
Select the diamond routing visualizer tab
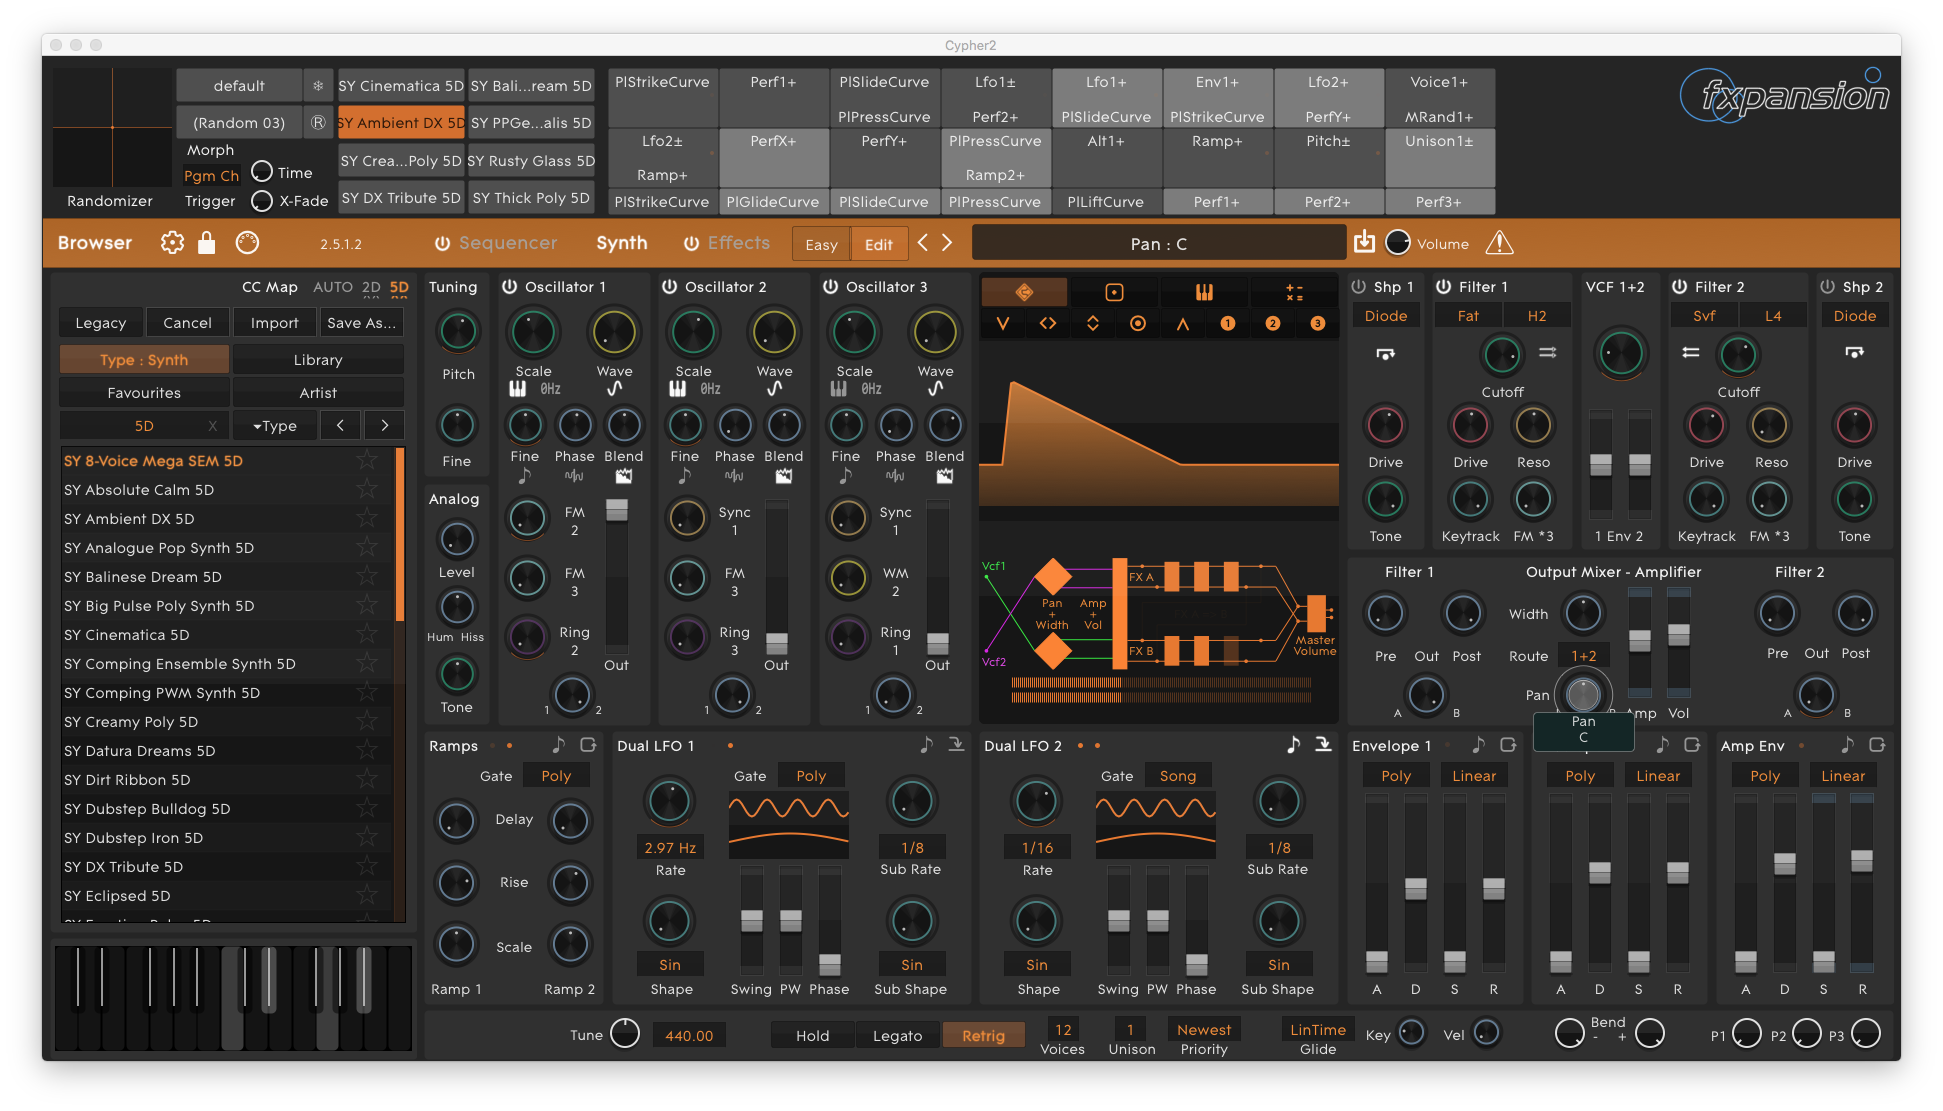(x=1024, y=292)
